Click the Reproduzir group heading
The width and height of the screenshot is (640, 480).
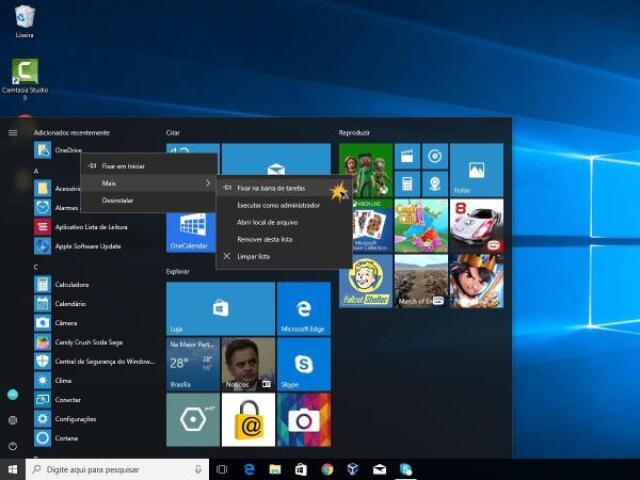tap(354, 133)
